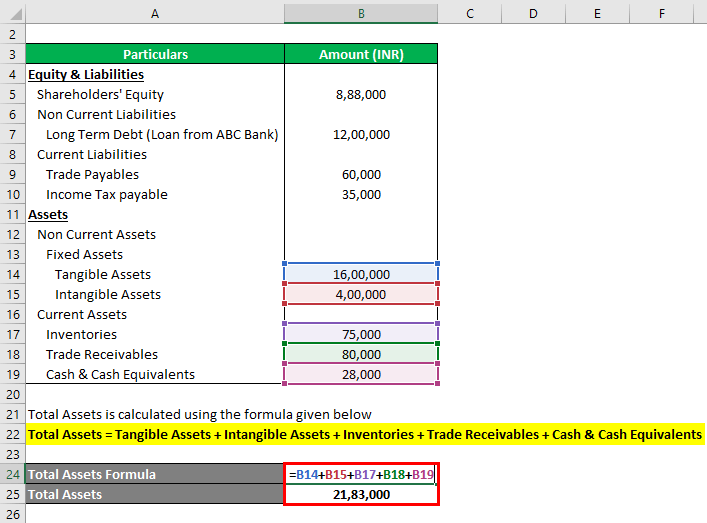Screen dimensions: 707x523
Task: Select the grey Total Assets label cell
Action: (x=155, y=494)
